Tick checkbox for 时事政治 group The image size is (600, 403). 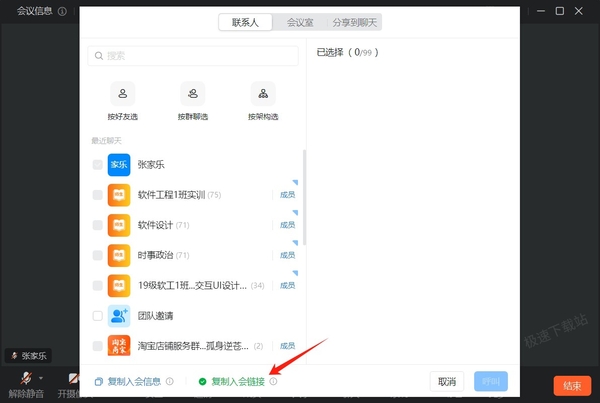point(98,255)
